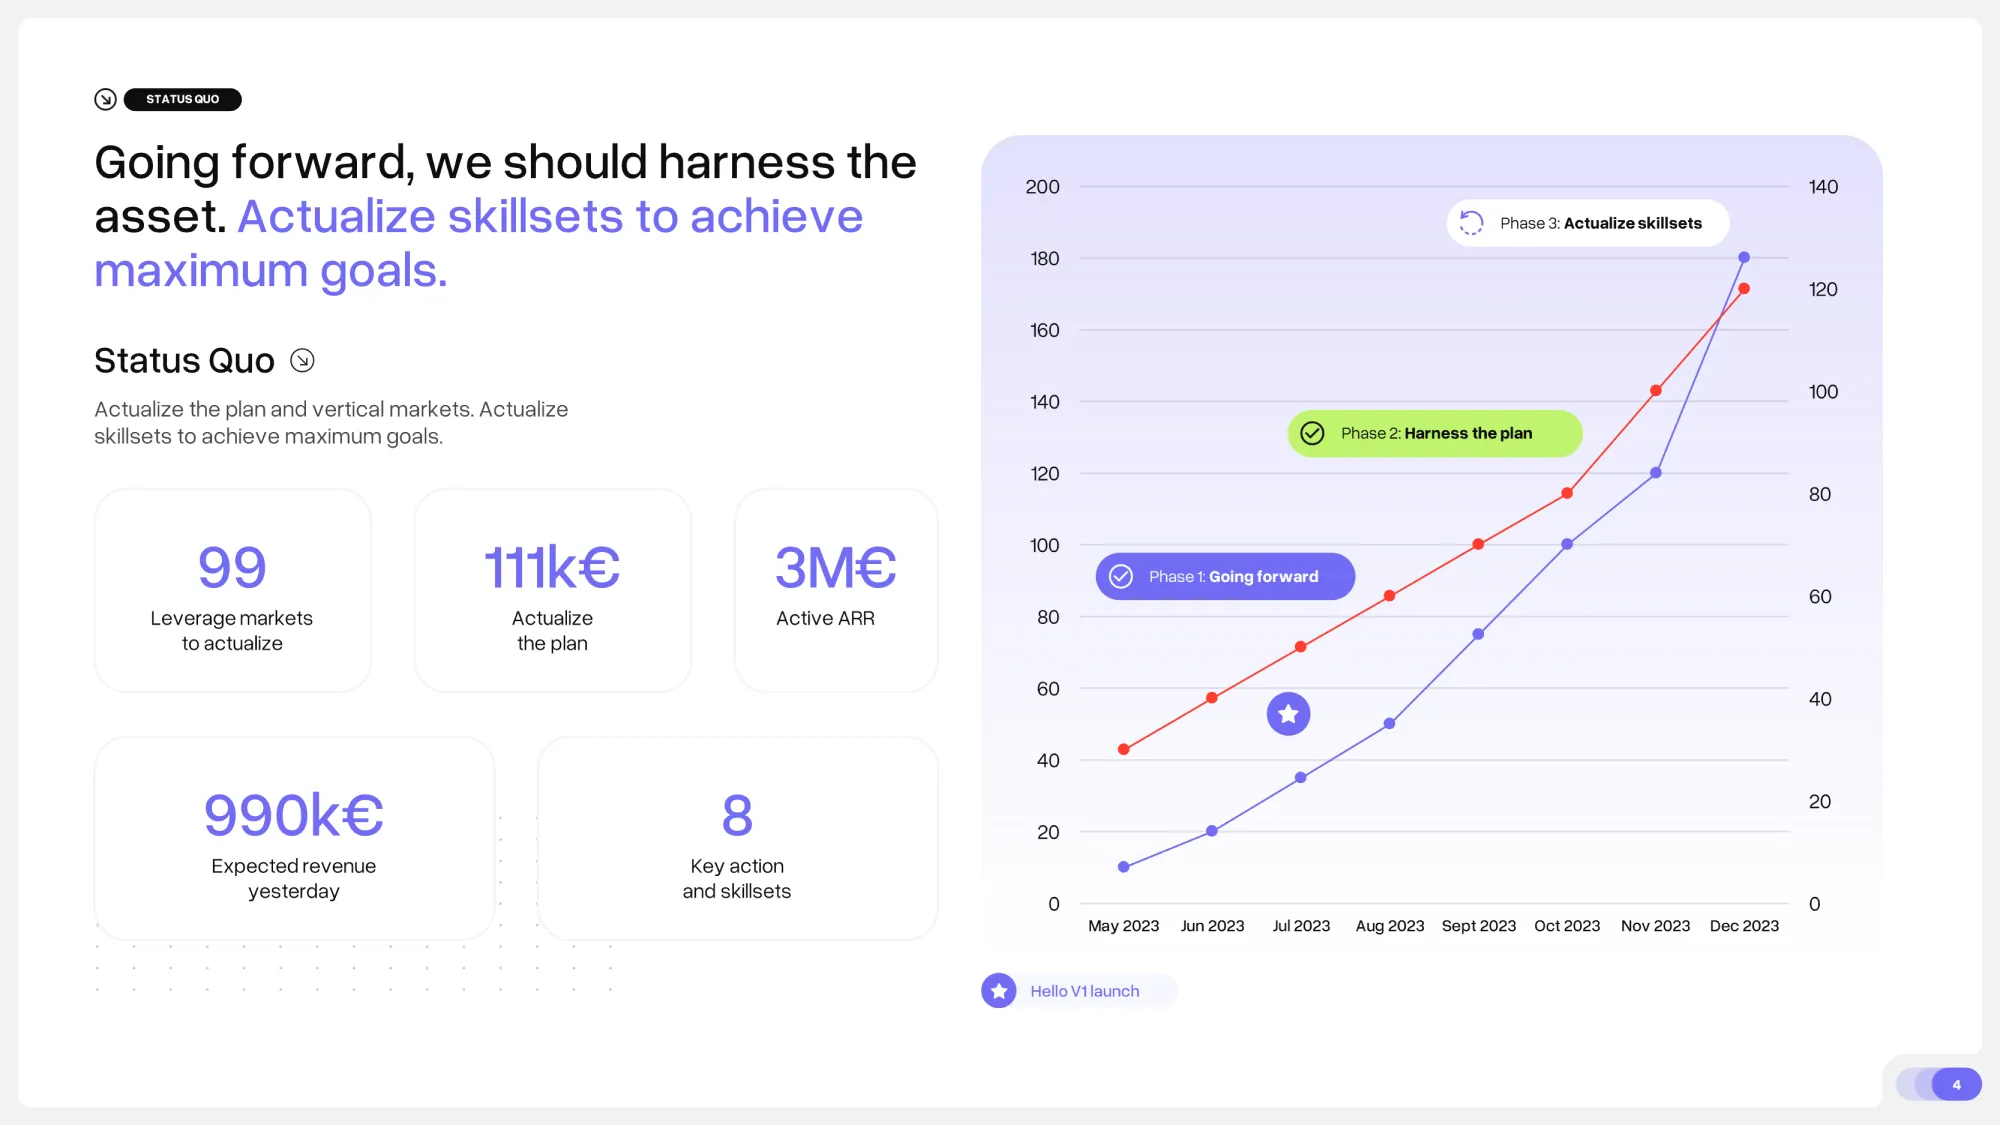Click the checkmark icon in Phase 2 label

[1312, 433]
